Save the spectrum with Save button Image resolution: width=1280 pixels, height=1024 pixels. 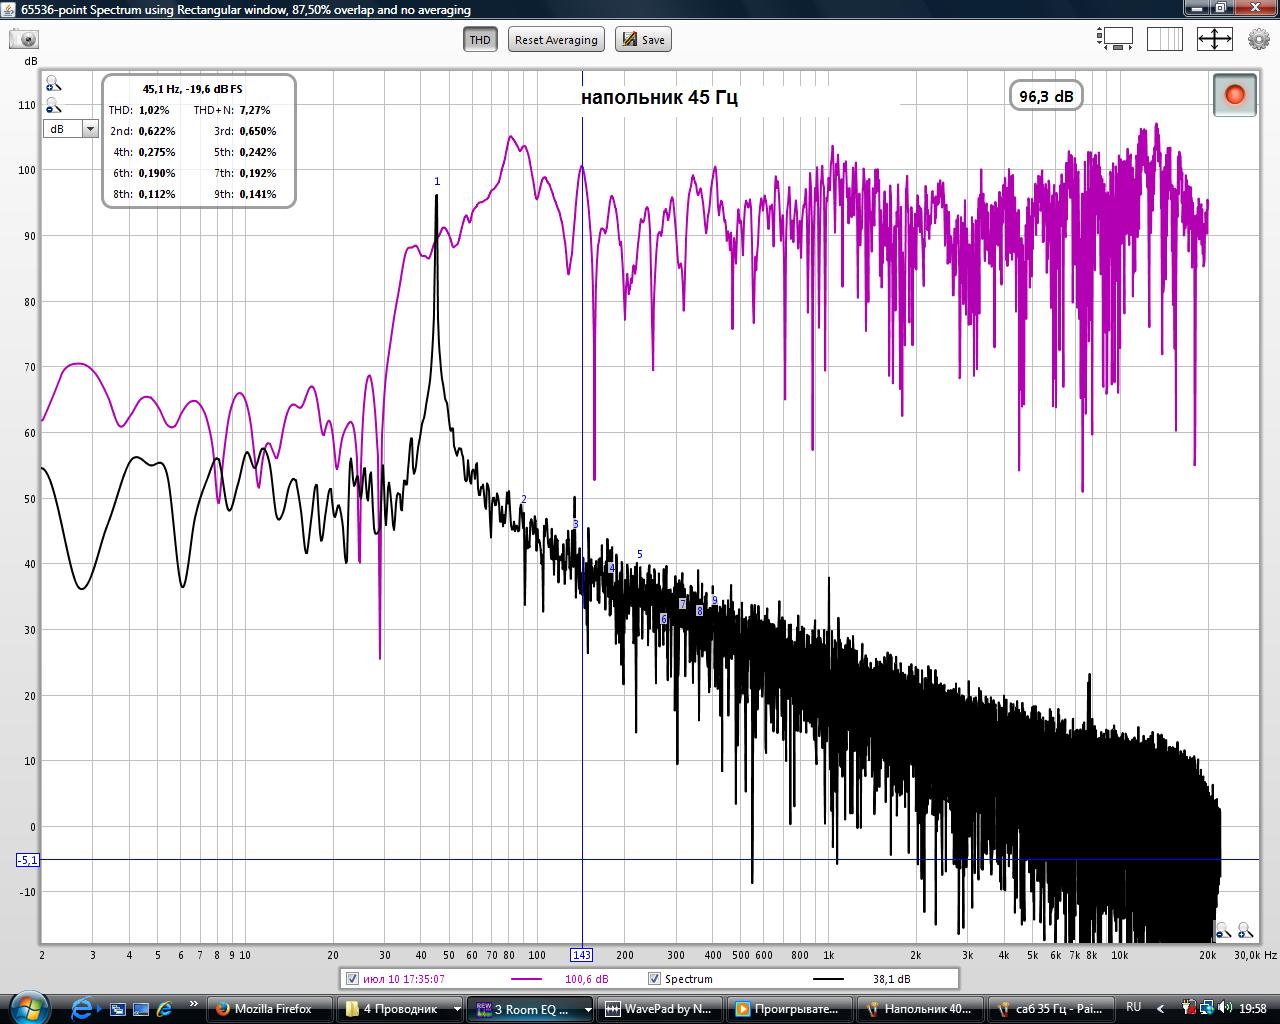pos(643,40)
